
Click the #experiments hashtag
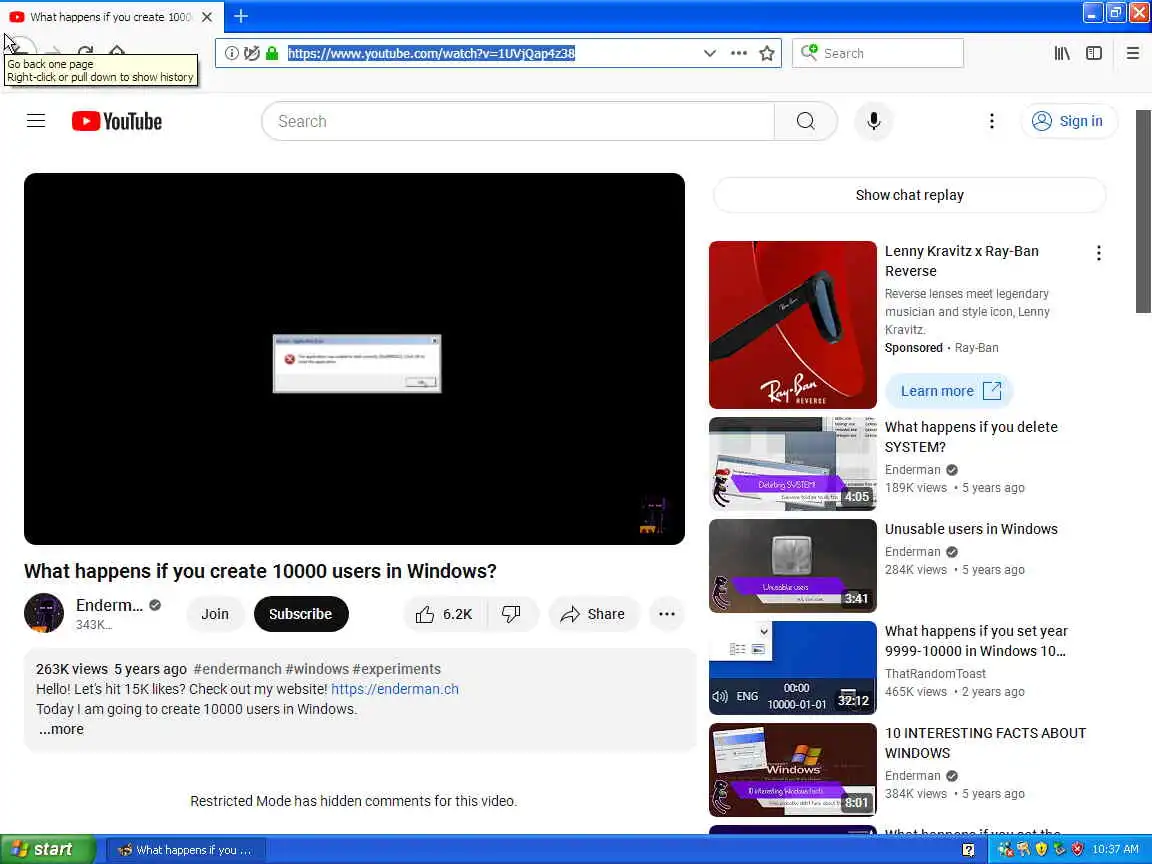point(397,669)
